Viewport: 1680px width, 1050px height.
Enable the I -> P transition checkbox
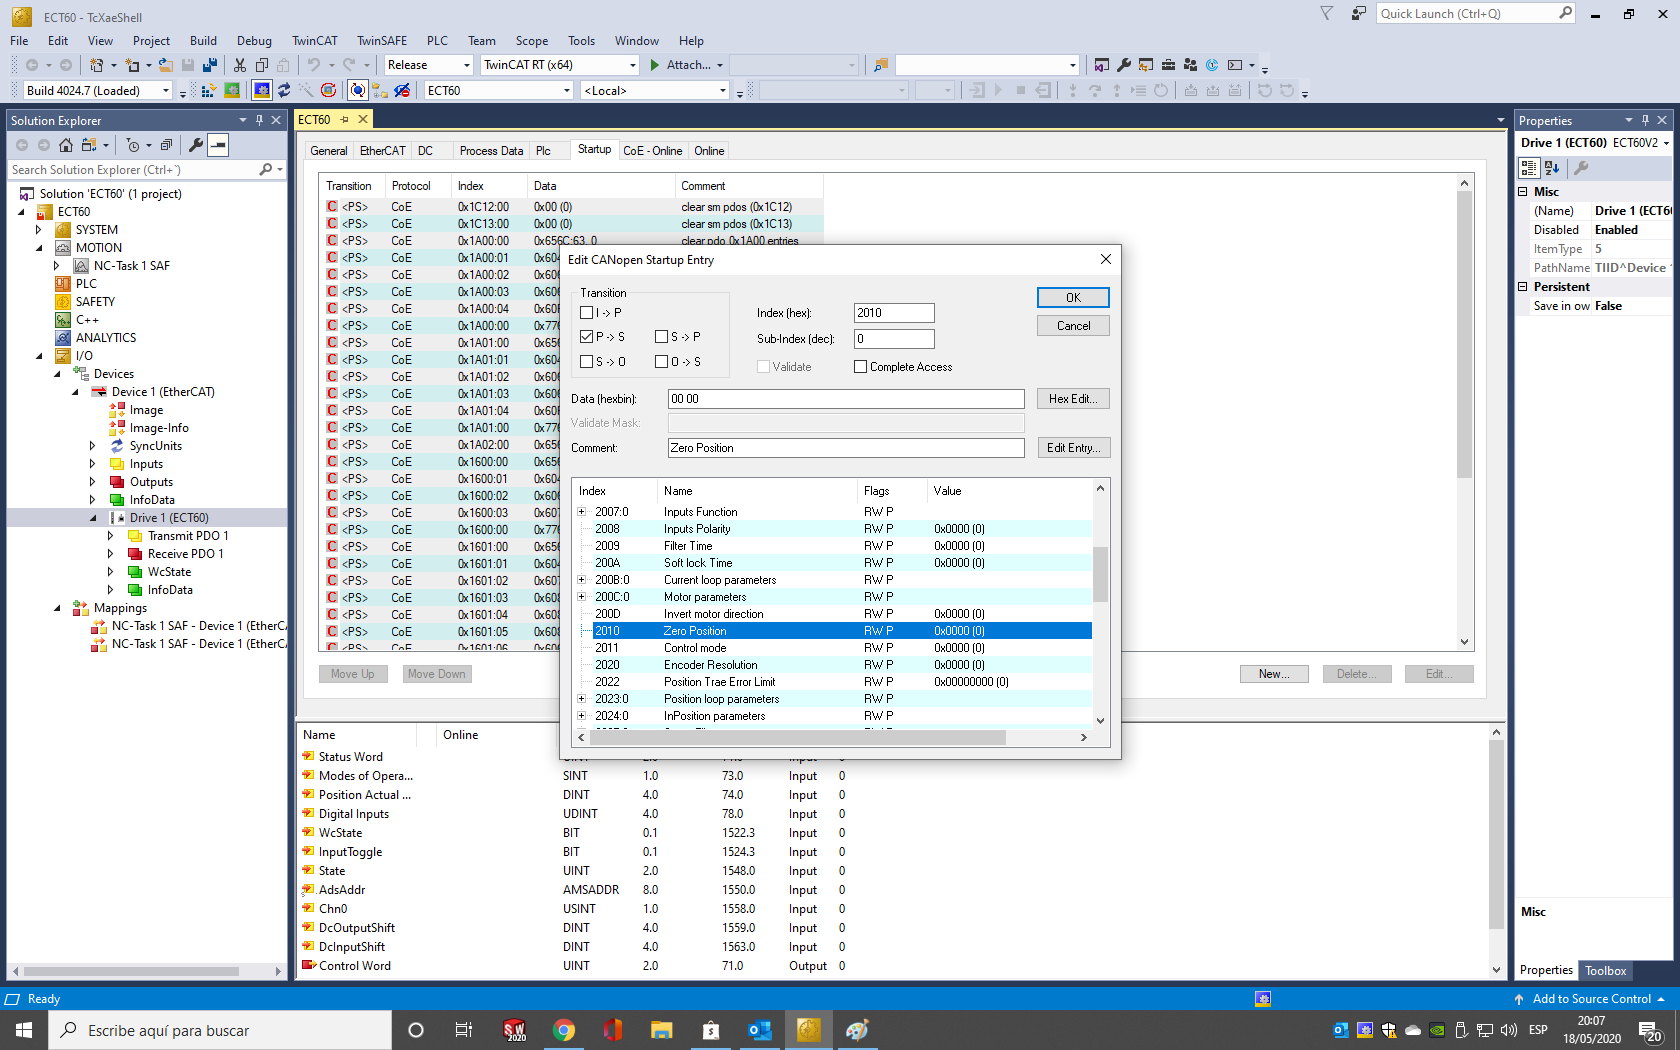click(587, 313)
